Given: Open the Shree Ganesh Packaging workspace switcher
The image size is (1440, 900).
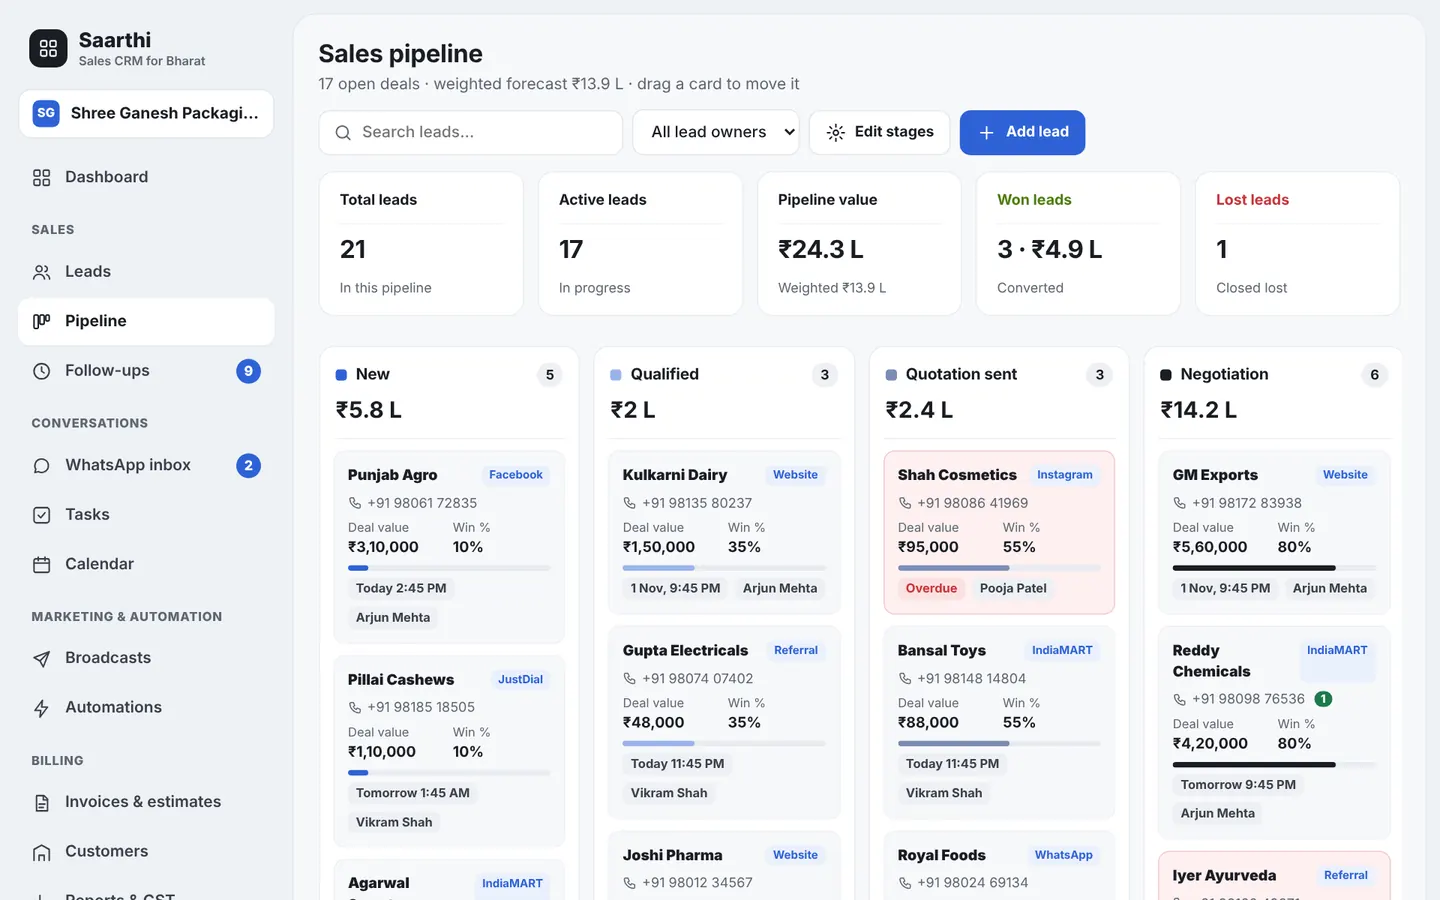Looking at the screenshot, I should coord(146,113).
